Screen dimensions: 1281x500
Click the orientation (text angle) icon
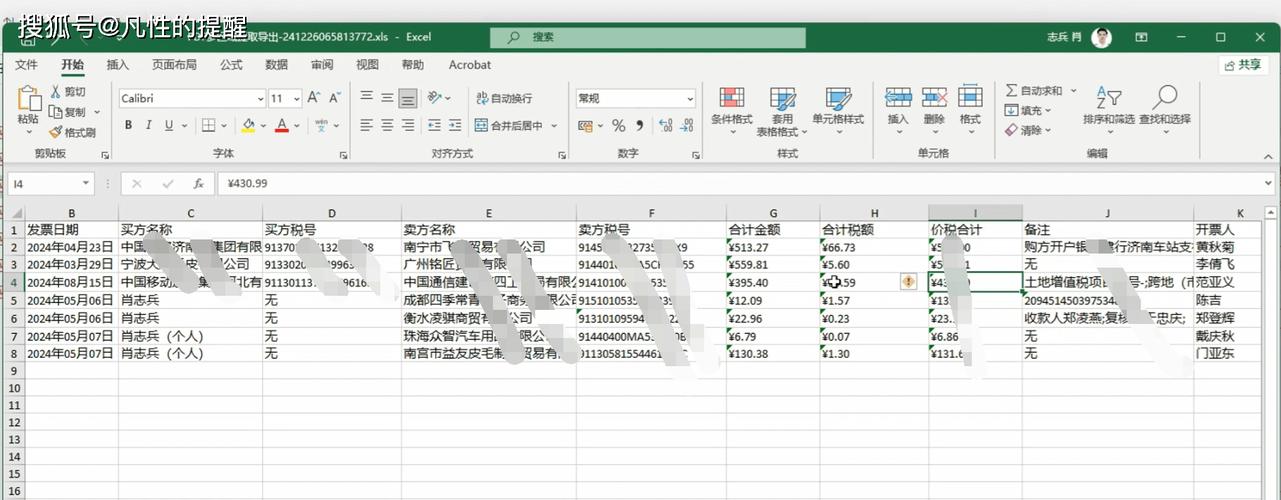434,98
